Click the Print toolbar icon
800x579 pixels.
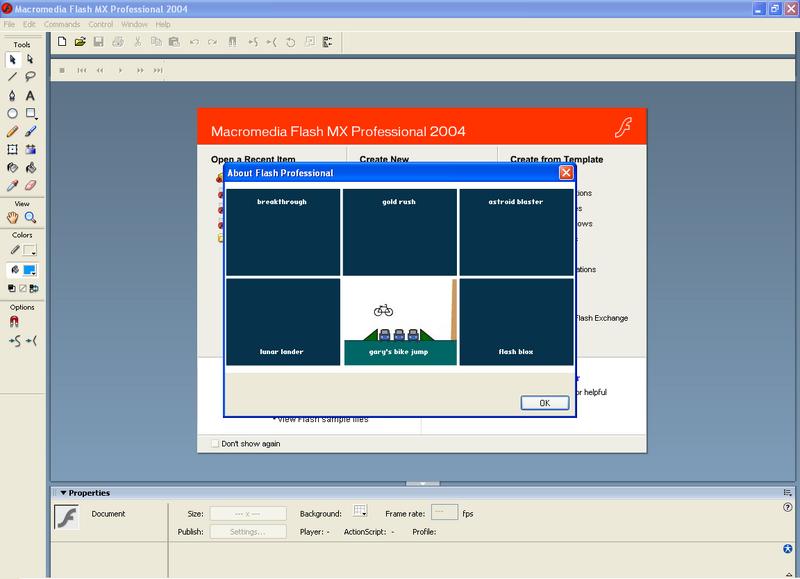118,42
